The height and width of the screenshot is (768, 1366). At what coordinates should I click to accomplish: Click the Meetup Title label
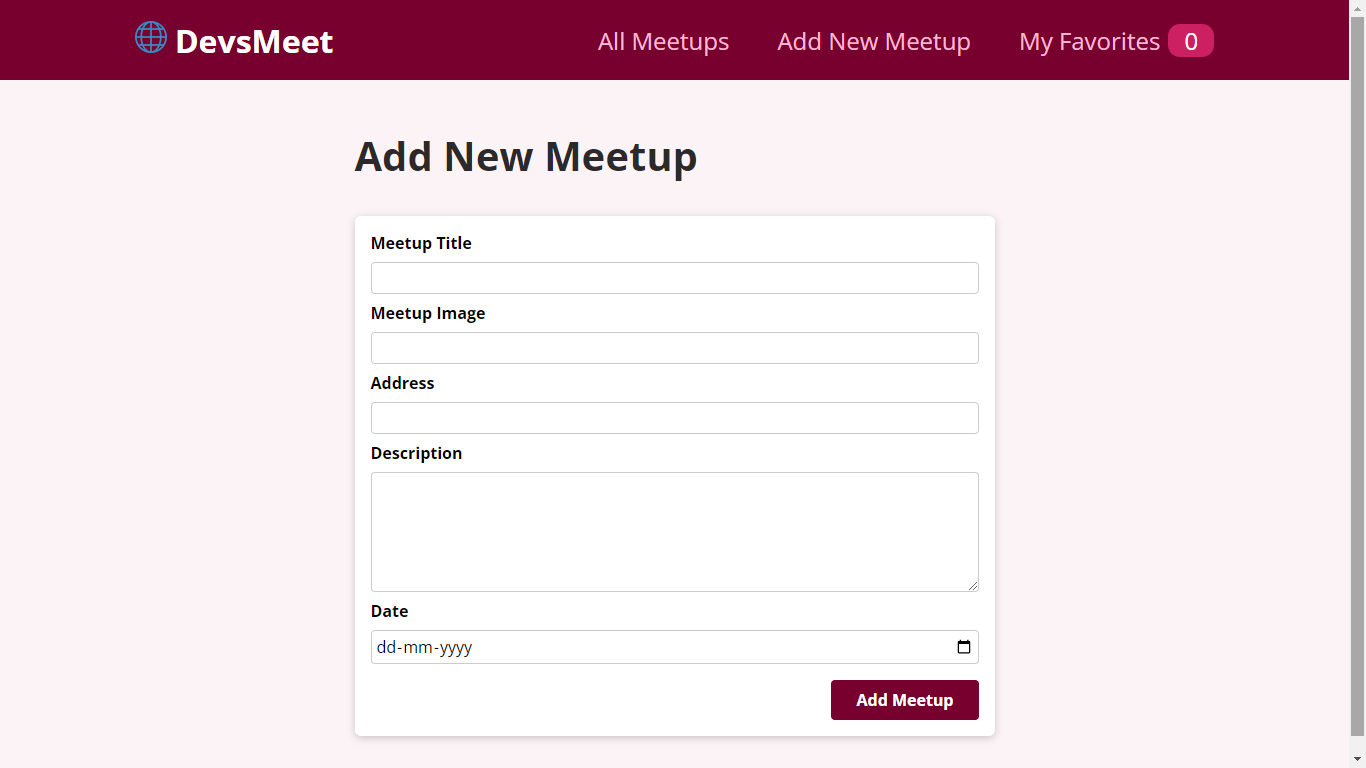[x=421, y=243]
